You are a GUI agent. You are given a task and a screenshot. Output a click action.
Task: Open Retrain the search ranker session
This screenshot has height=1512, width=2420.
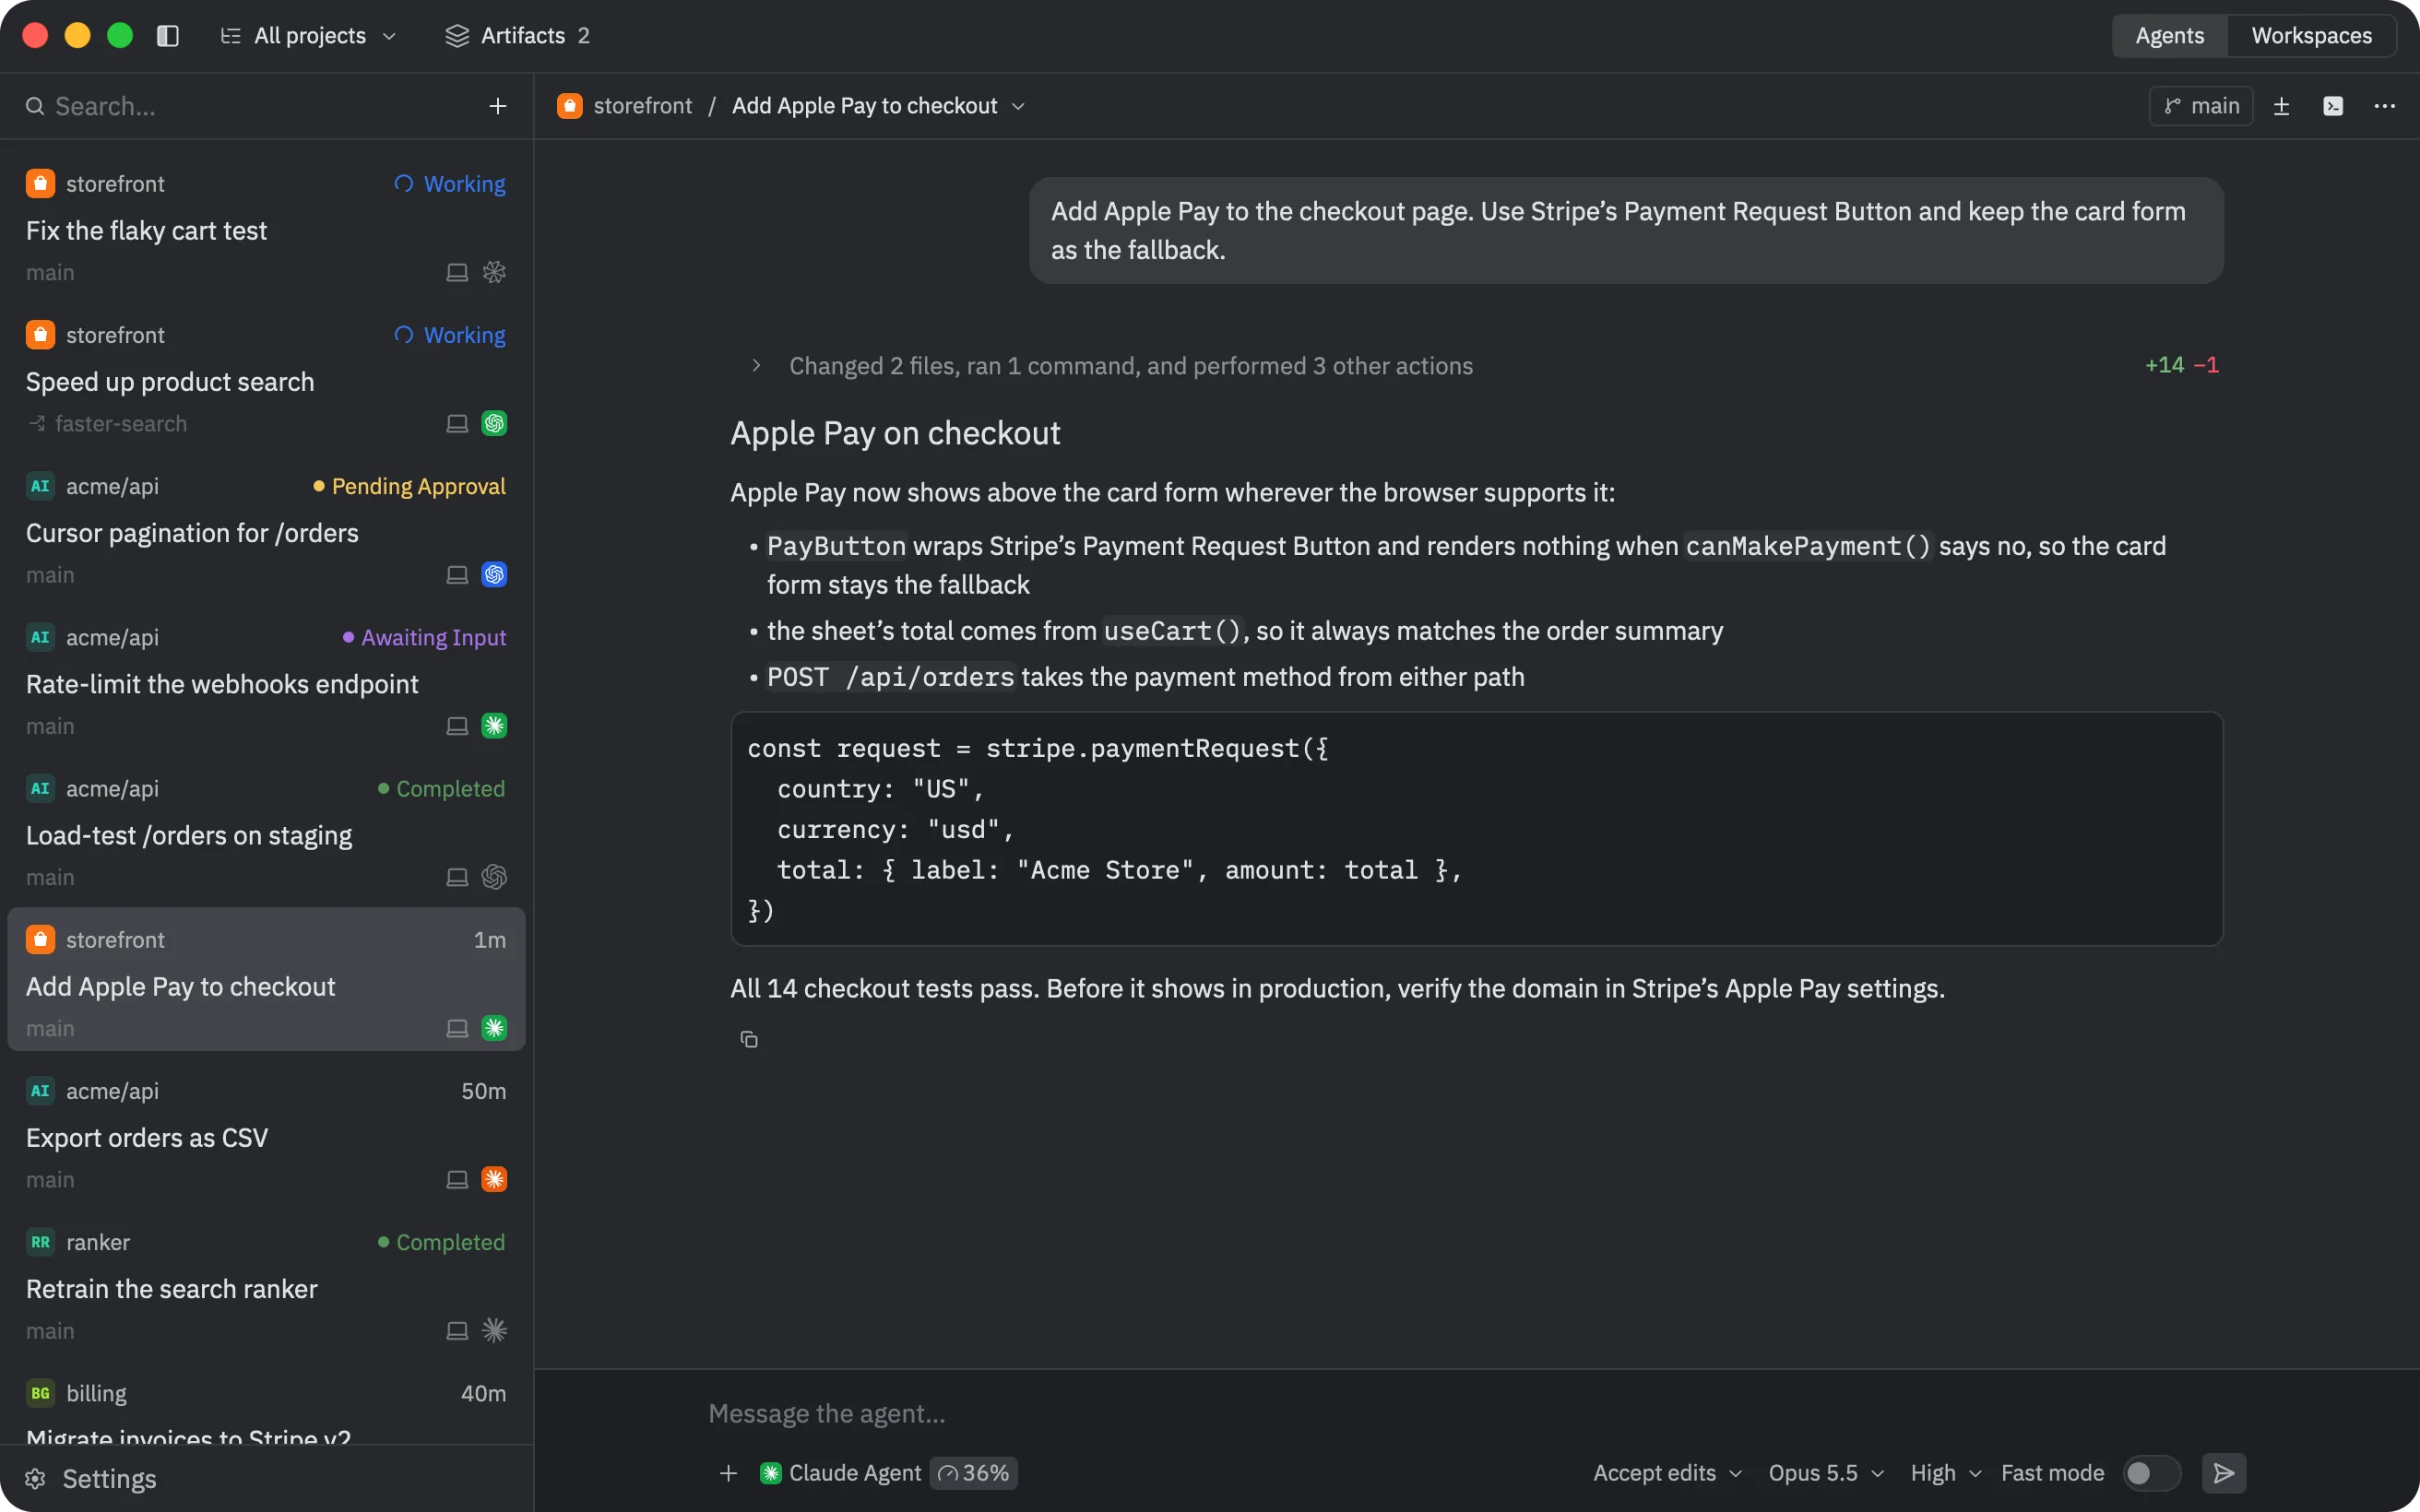pyautogui.click(x=266, y=1286)
